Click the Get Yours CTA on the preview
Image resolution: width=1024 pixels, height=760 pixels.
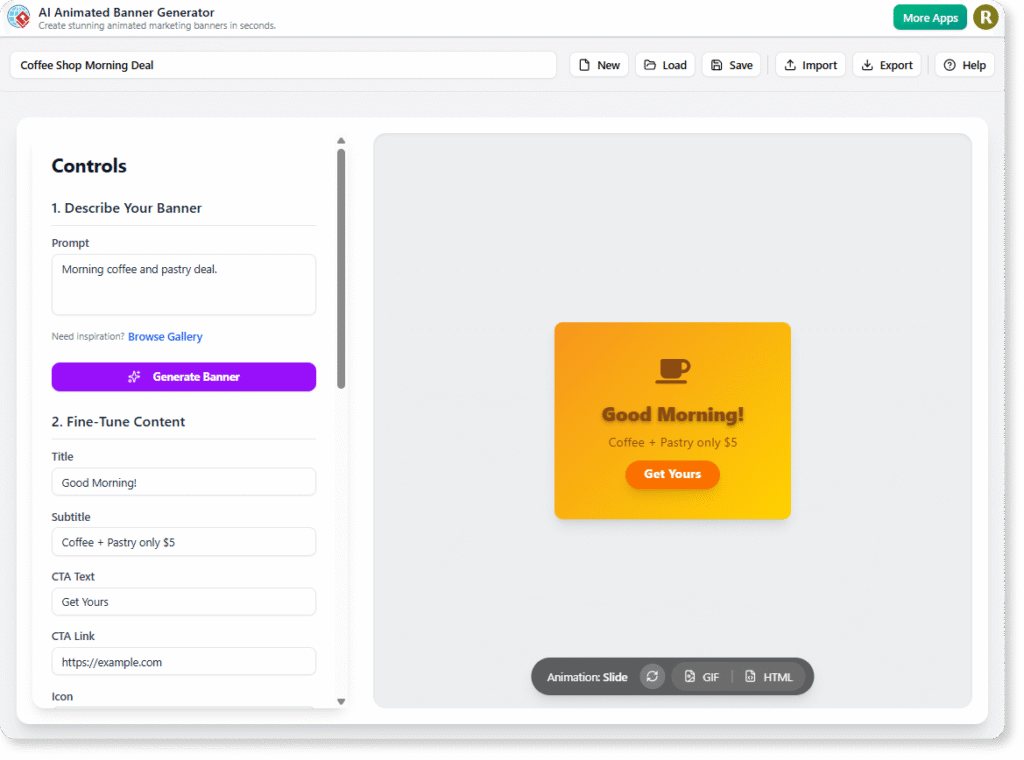point(672,474)
